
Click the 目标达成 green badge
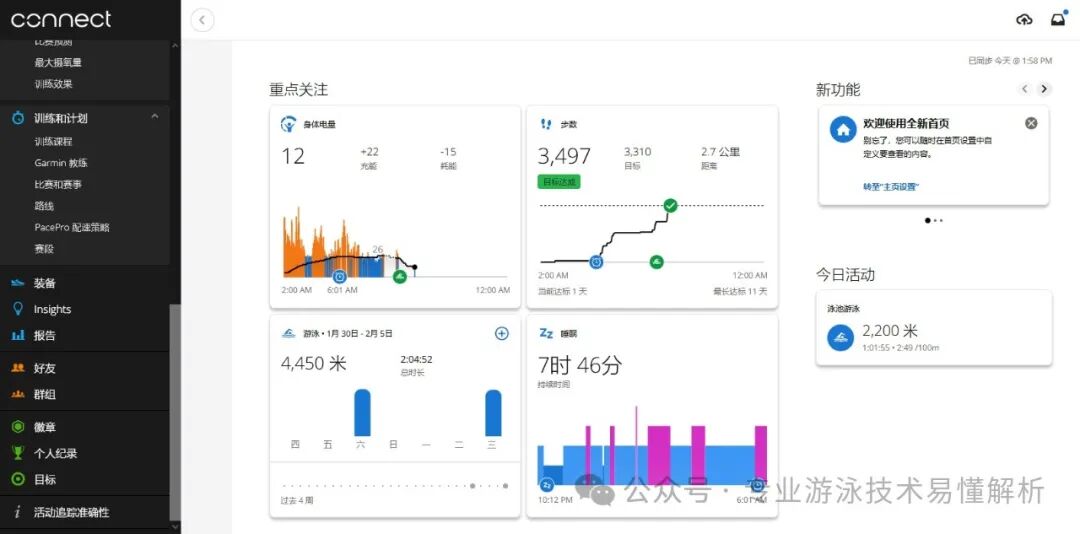click(558, 182)
